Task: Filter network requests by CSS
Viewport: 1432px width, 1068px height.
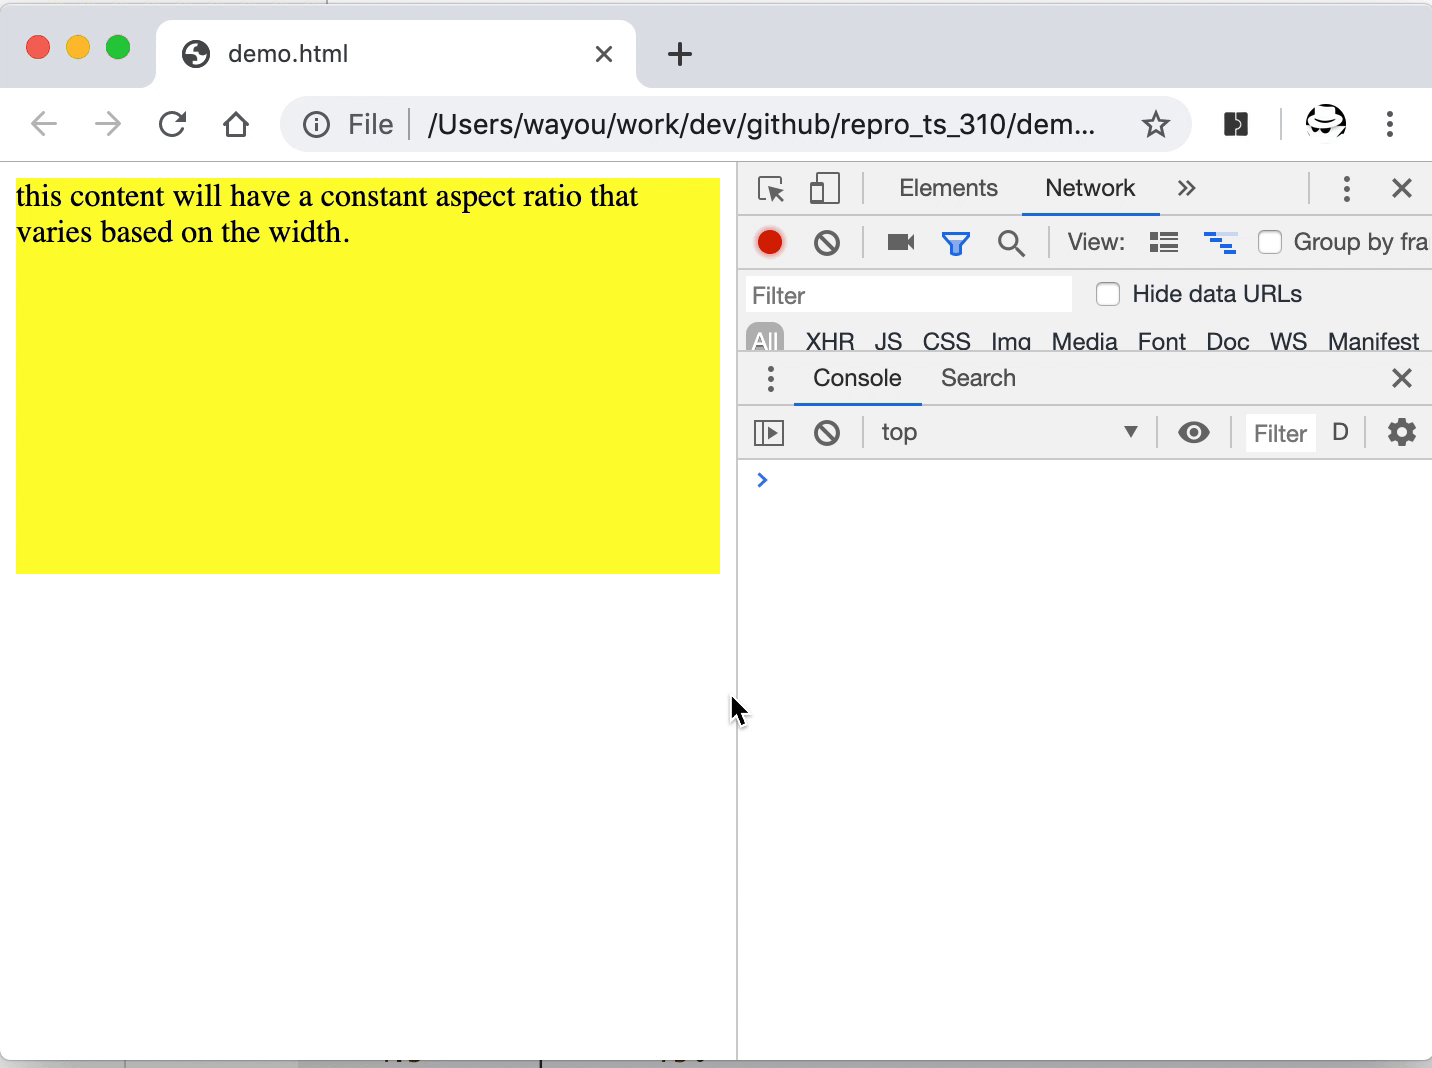Action: click(946, 341)
